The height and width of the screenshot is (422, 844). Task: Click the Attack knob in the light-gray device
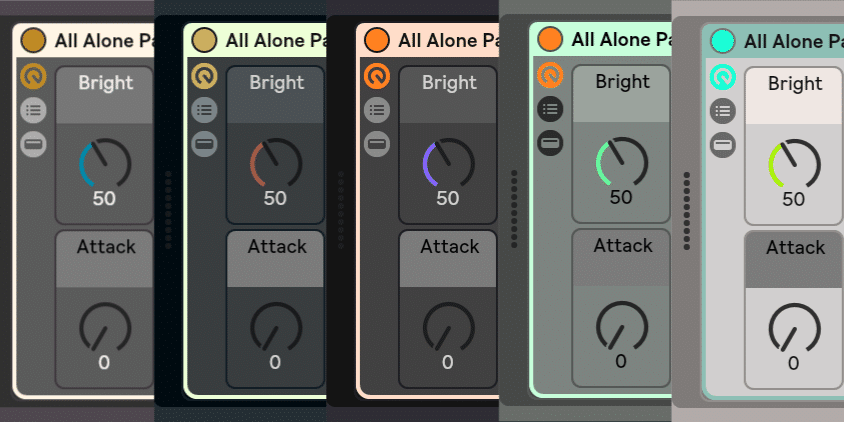[x=793, y=328]
